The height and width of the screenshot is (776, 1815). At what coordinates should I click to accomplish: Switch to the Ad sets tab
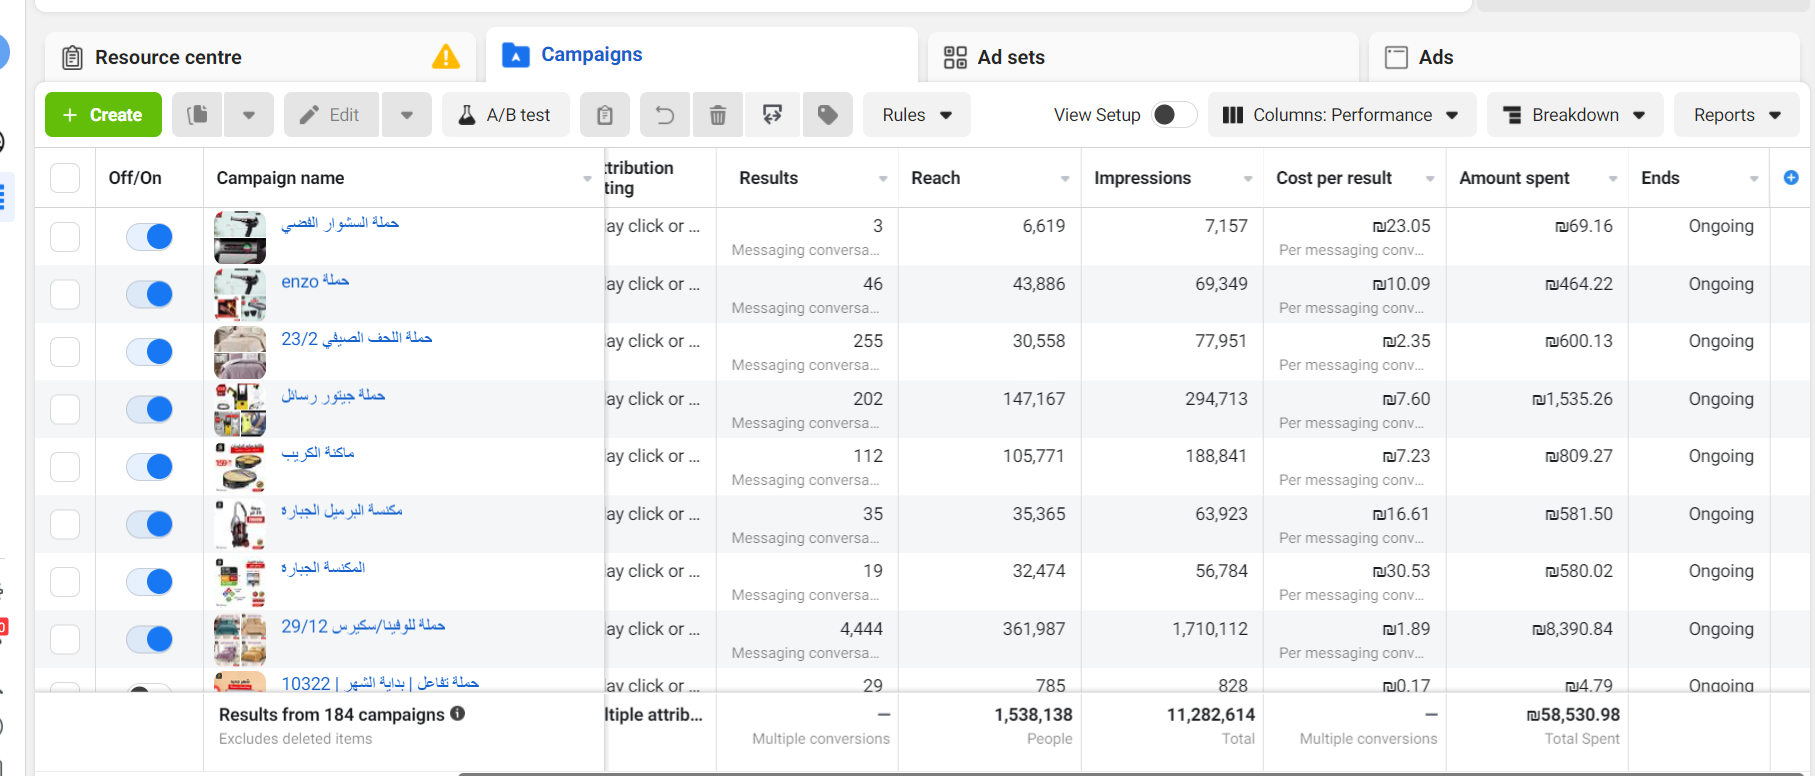point(1010,57)
